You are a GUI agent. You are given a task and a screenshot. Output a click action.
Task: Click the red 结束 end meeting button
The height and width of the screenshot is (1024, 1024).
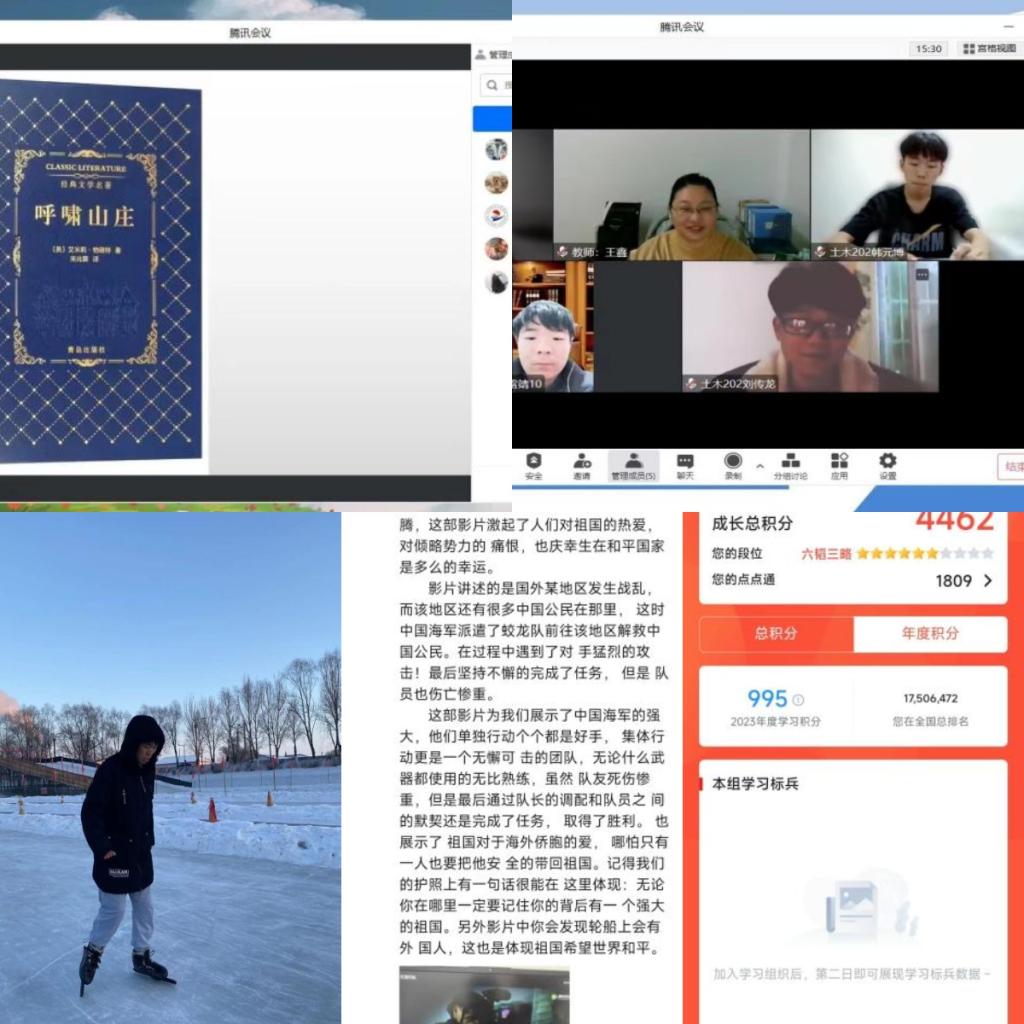[x=1011, y=467]
